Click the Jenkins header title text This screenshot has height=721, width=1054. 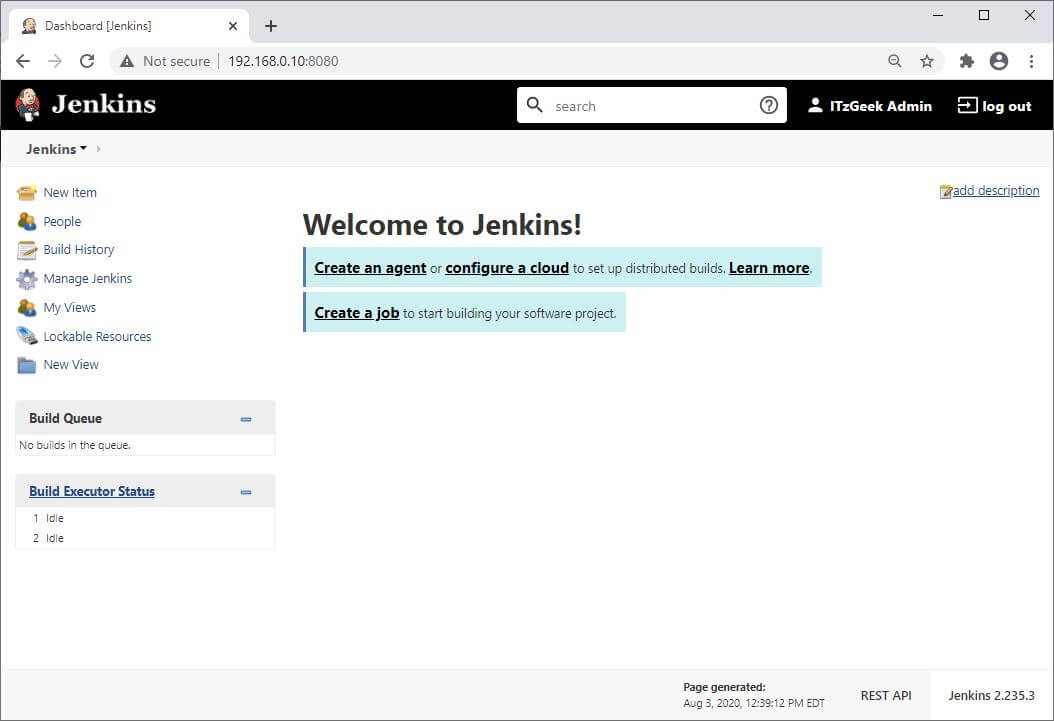tap(104, 104)
